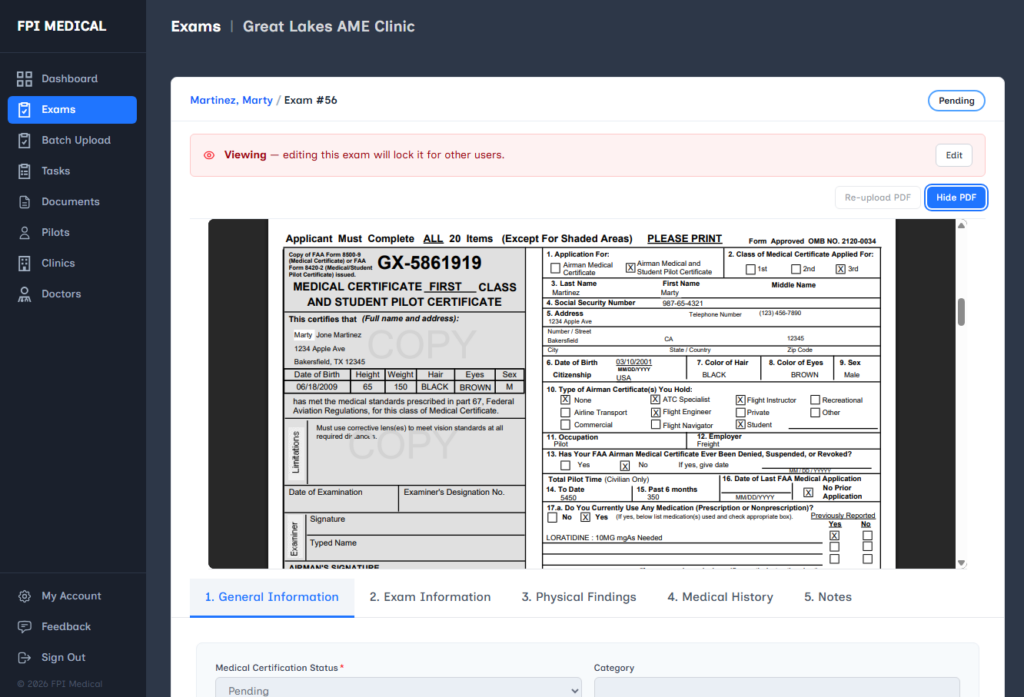Click the Tasks list icon
Image resolution: width=1024 pixels, height=697 pixels.
click(24, 171)
